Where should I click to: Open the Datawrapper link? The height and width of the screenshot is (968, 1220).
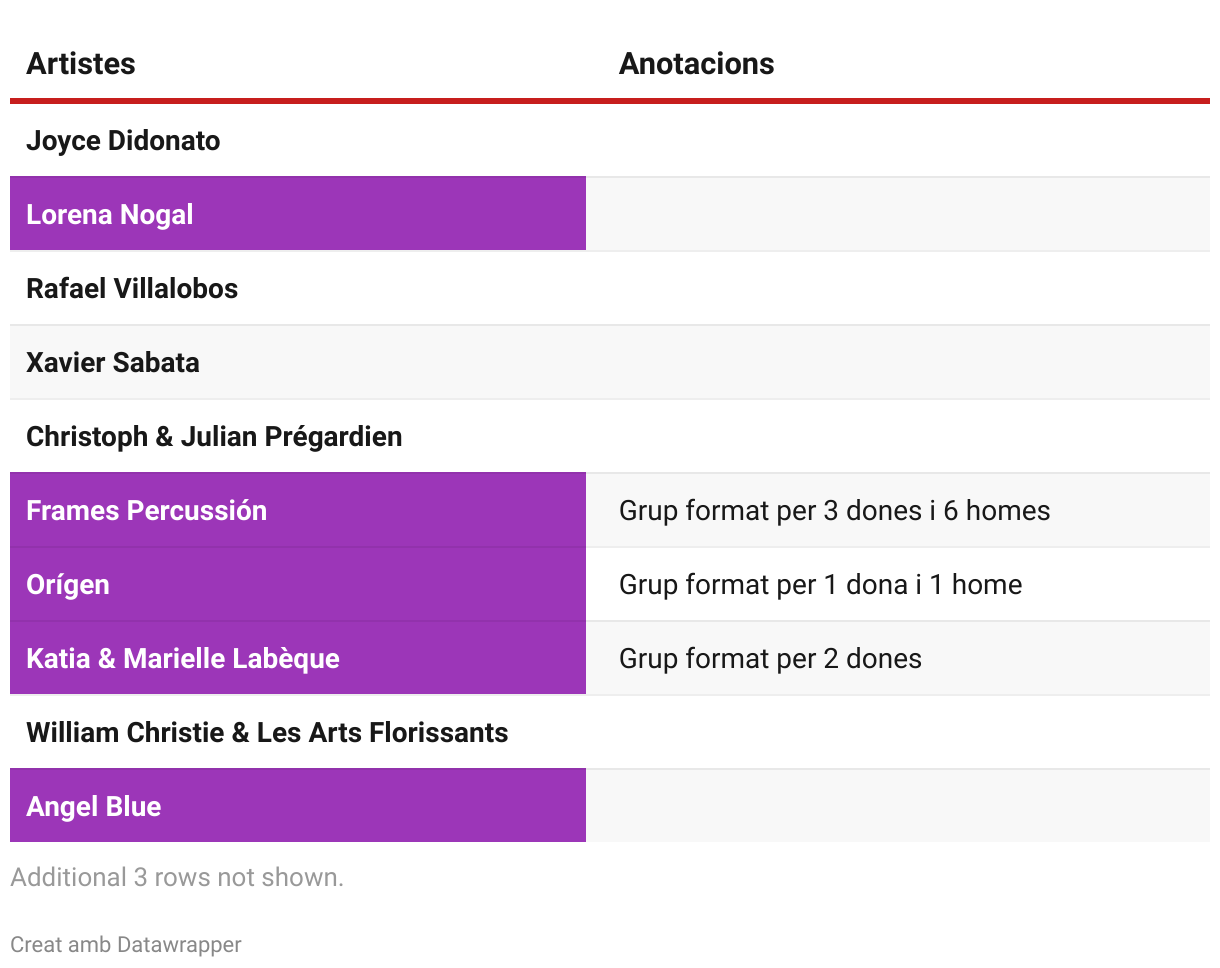179,945
